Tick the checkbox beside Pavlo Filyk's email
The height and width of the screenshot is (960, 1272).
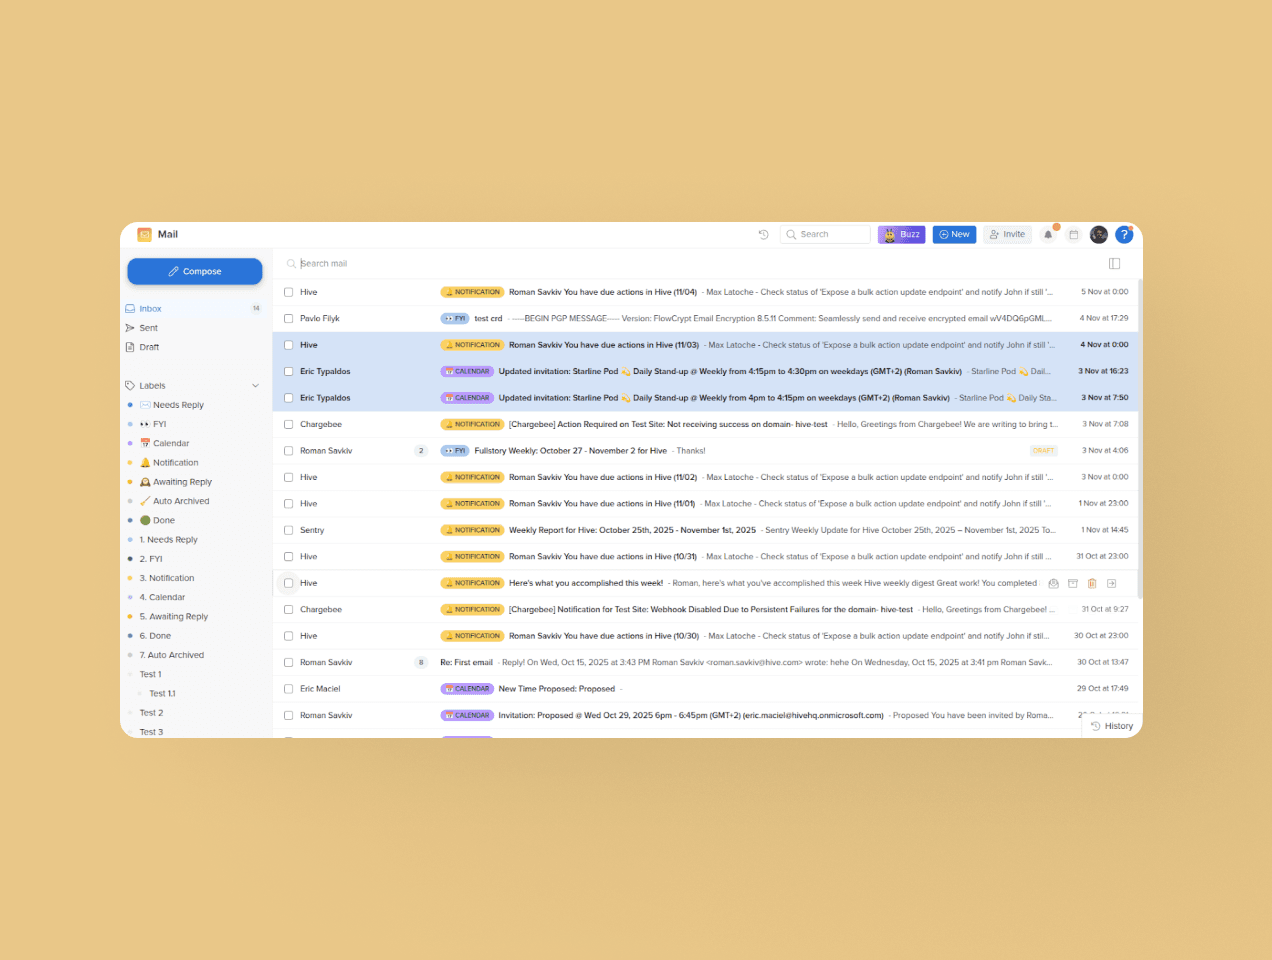click(288, 318)
